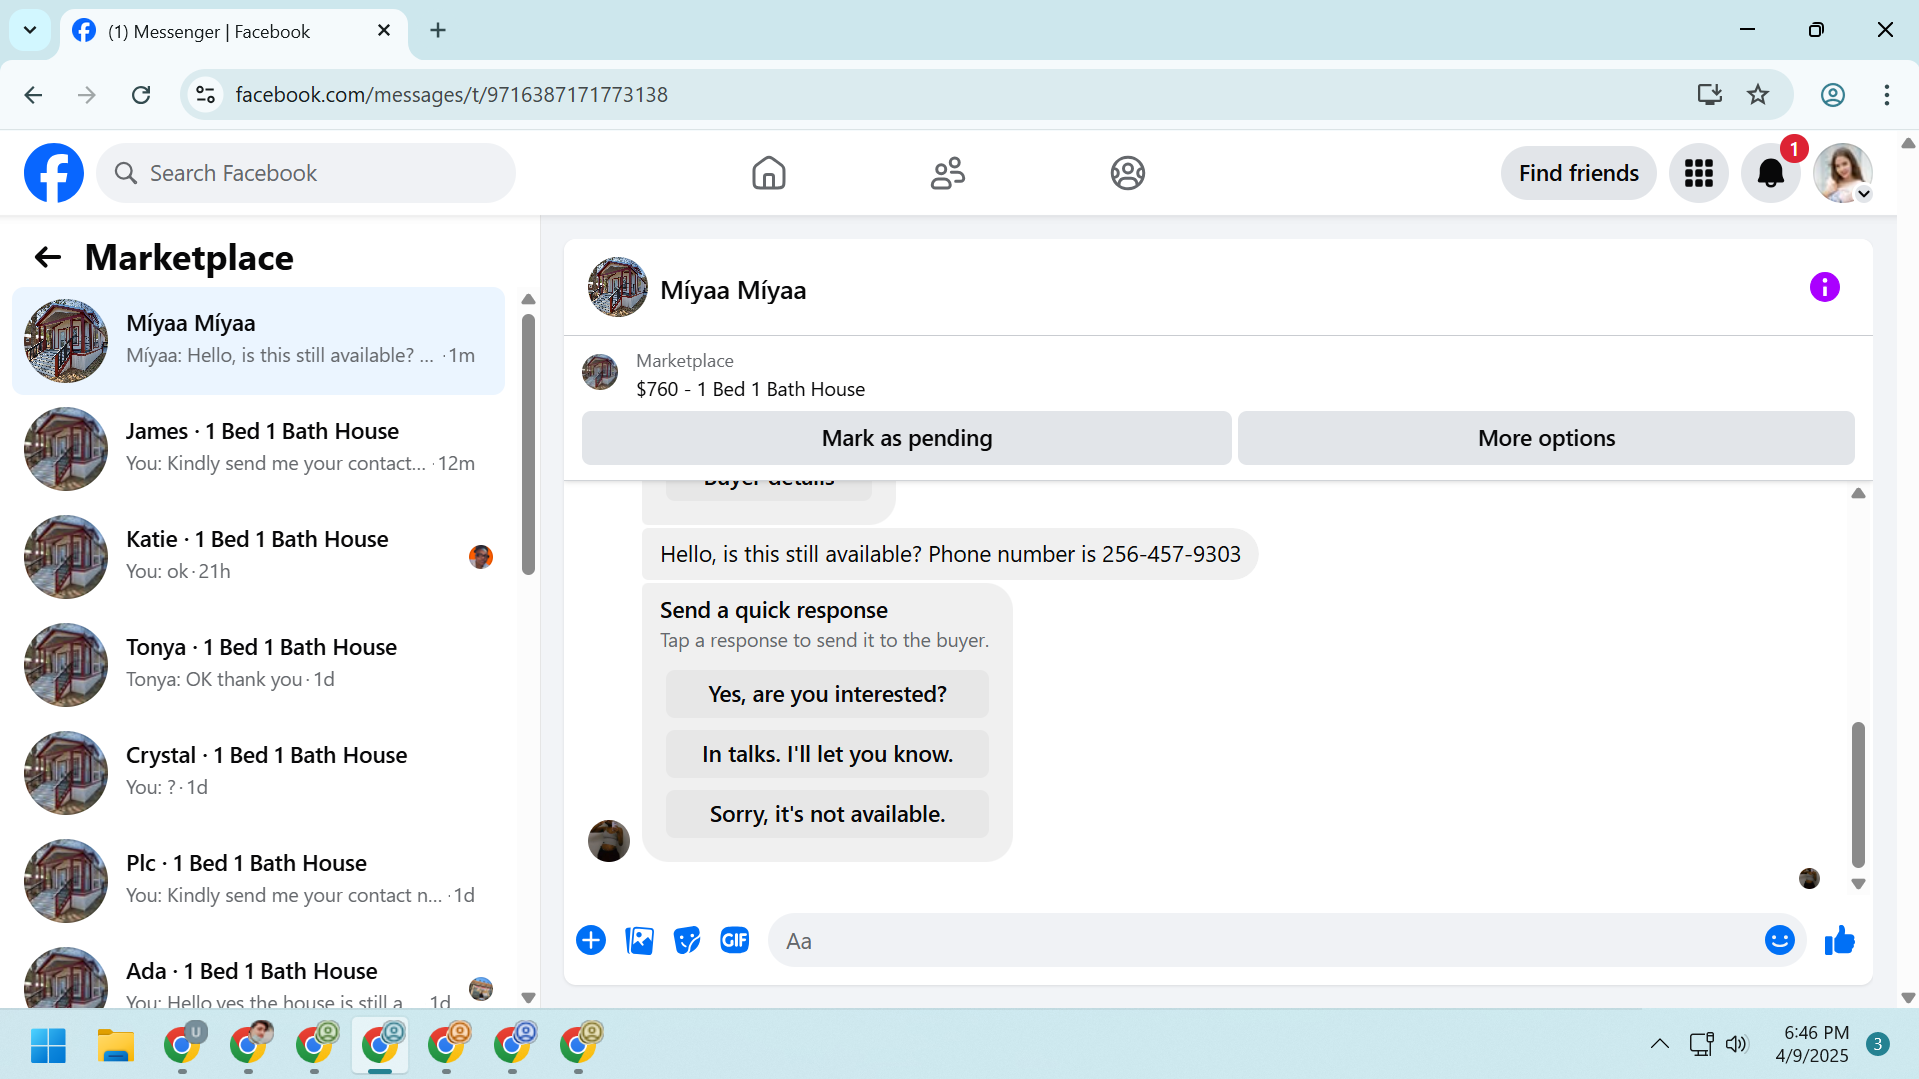
Task: Open the emoji picker in message box
Action: pyautogui.click(x=1779, y=941)
